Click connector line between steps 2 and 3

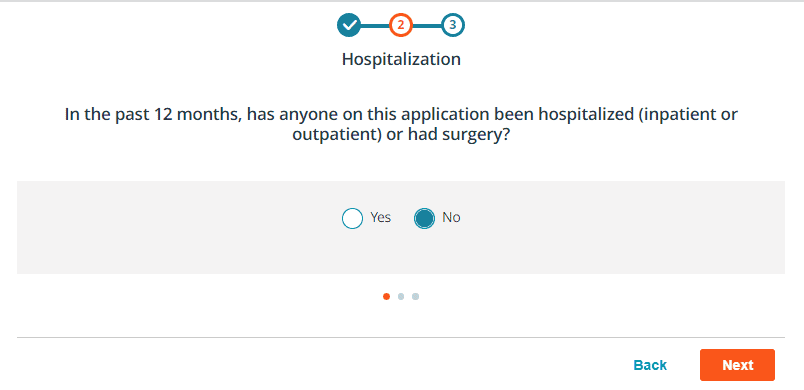coord(427,25)
